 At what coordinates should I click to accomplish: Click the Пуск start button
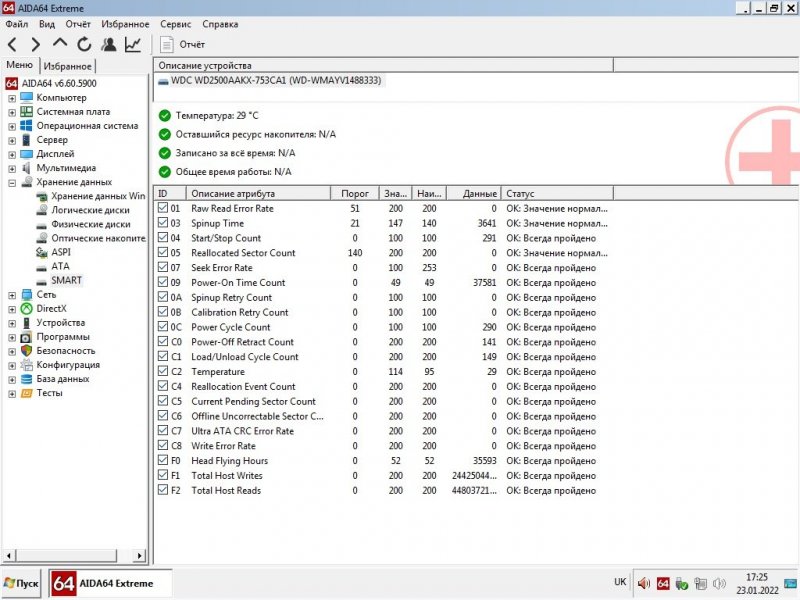tap(22, 583)
